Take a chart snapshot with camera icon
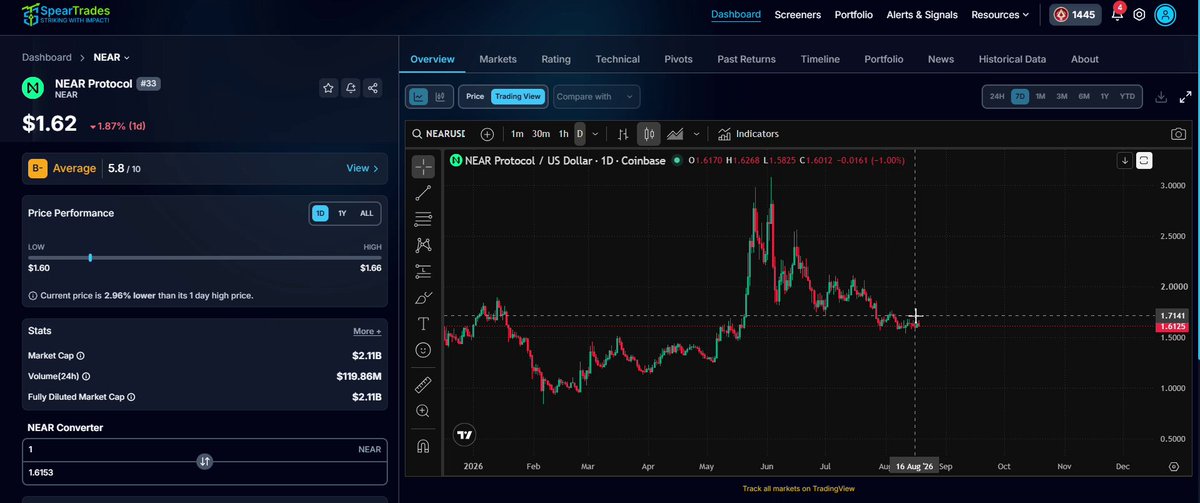 [1177, 133]
